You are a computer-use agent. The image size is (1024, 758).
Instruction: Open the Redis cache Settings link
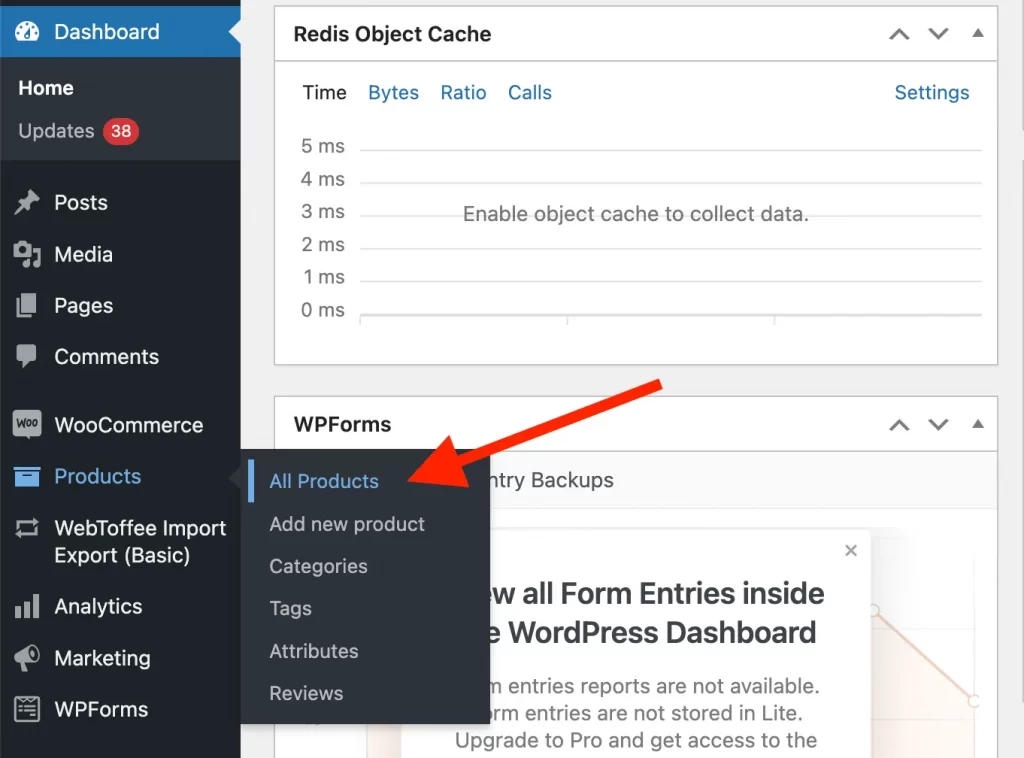click(931, 93)
